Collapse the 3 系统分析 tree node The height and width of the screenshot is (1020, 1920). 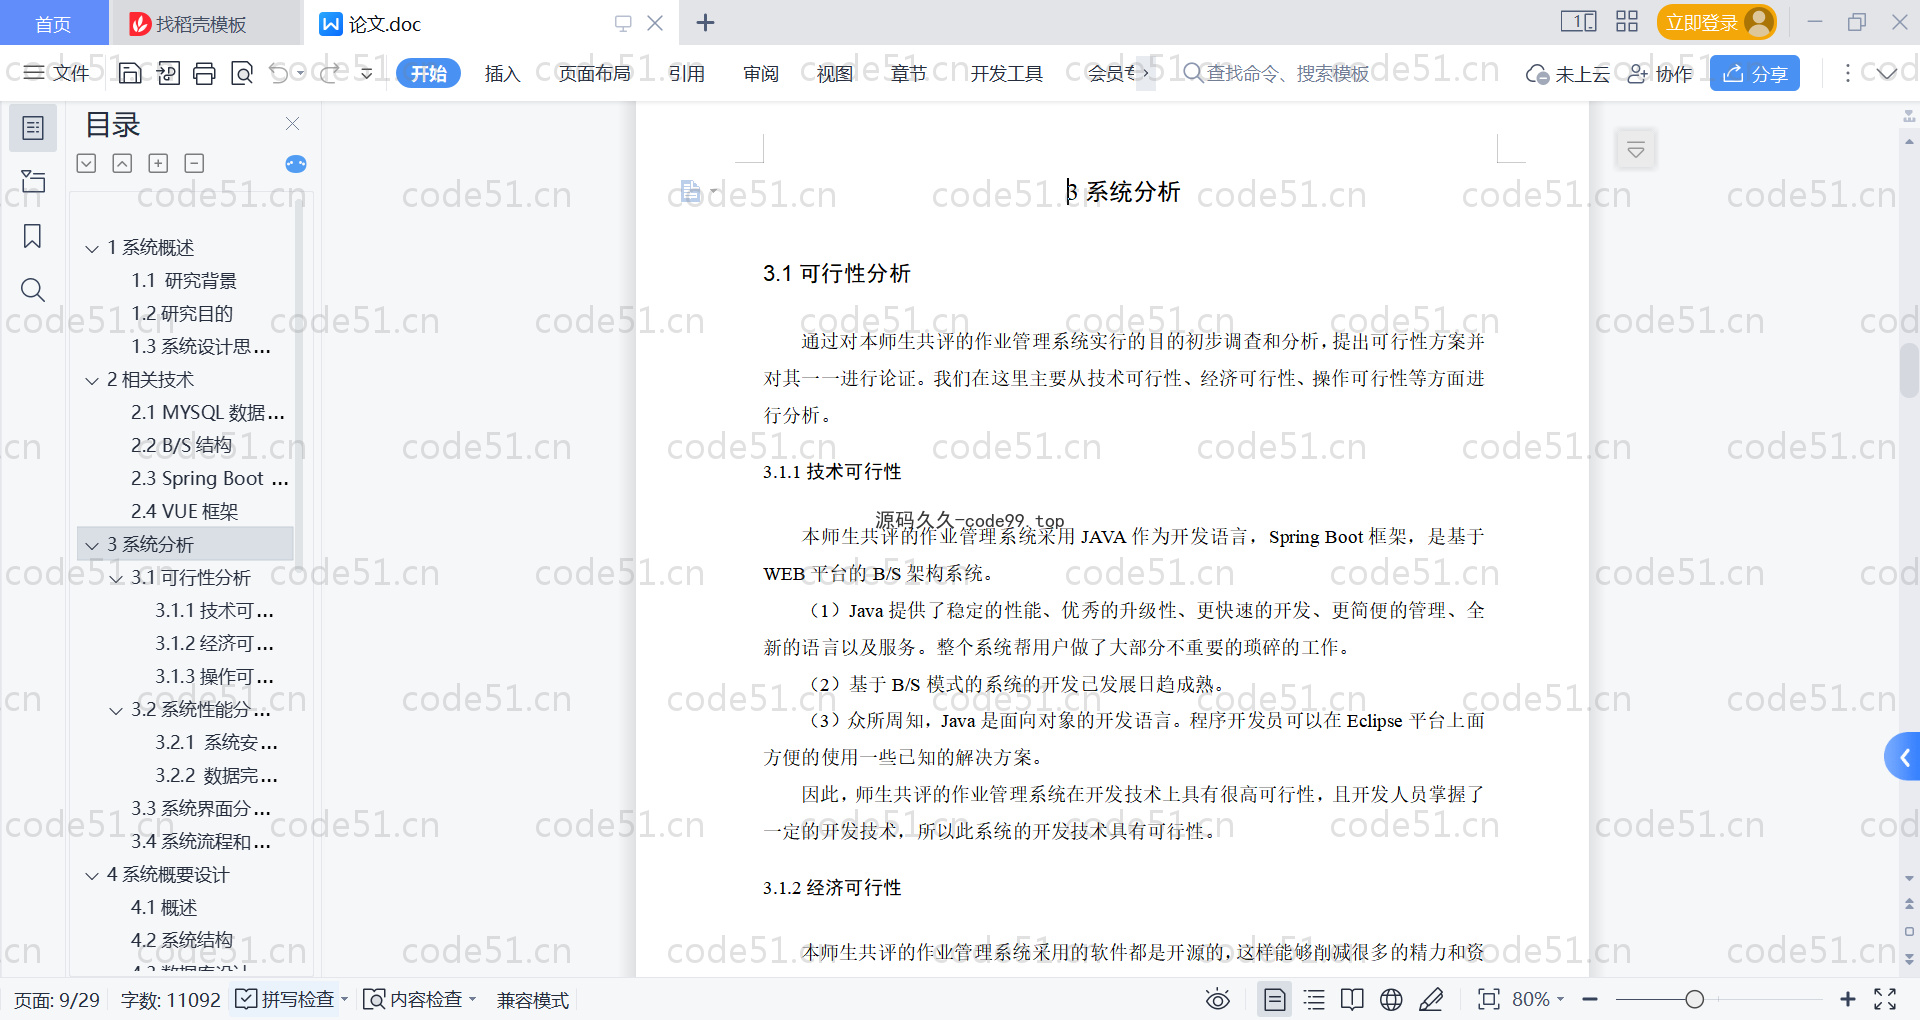tap(92, 545)
